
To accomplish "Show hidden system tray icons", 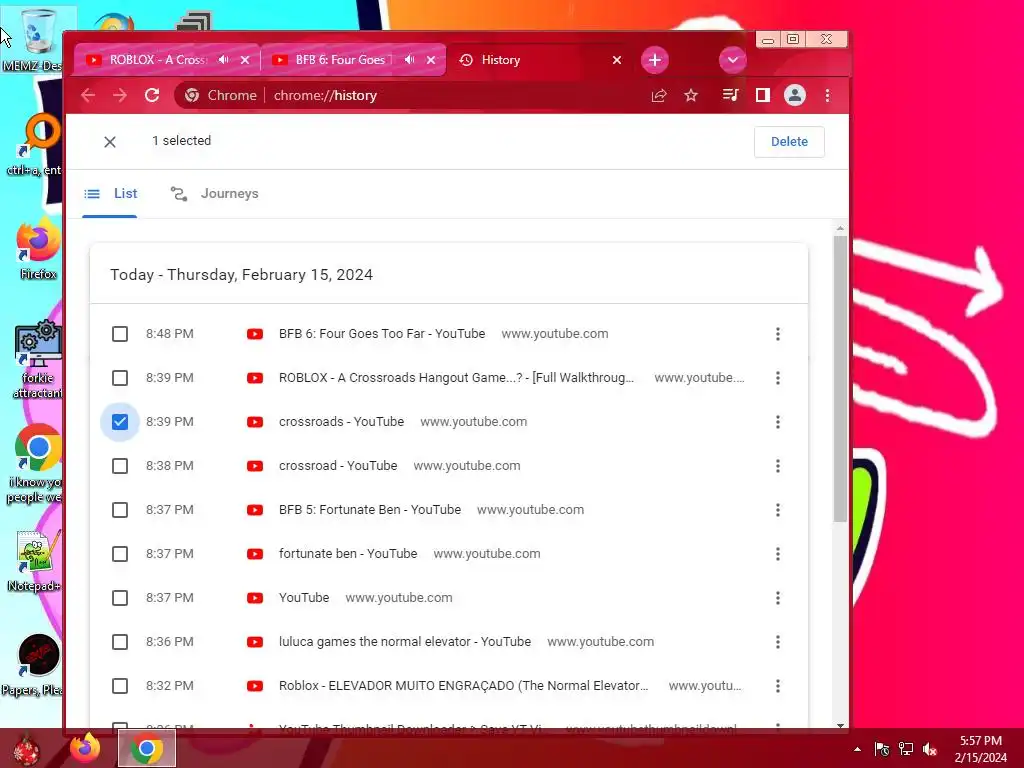I will [857, 749].
